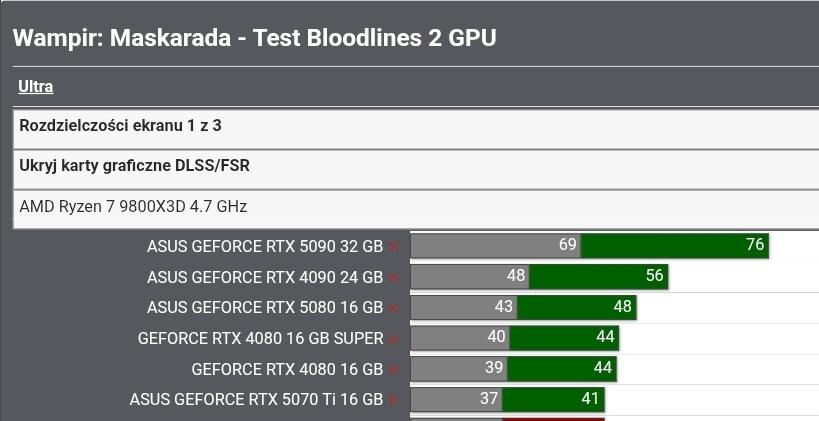This screenshot has height=421, width=819.
Task: Click RTX 5080 gray bar showing 43
Action: (x=463, y=307)
